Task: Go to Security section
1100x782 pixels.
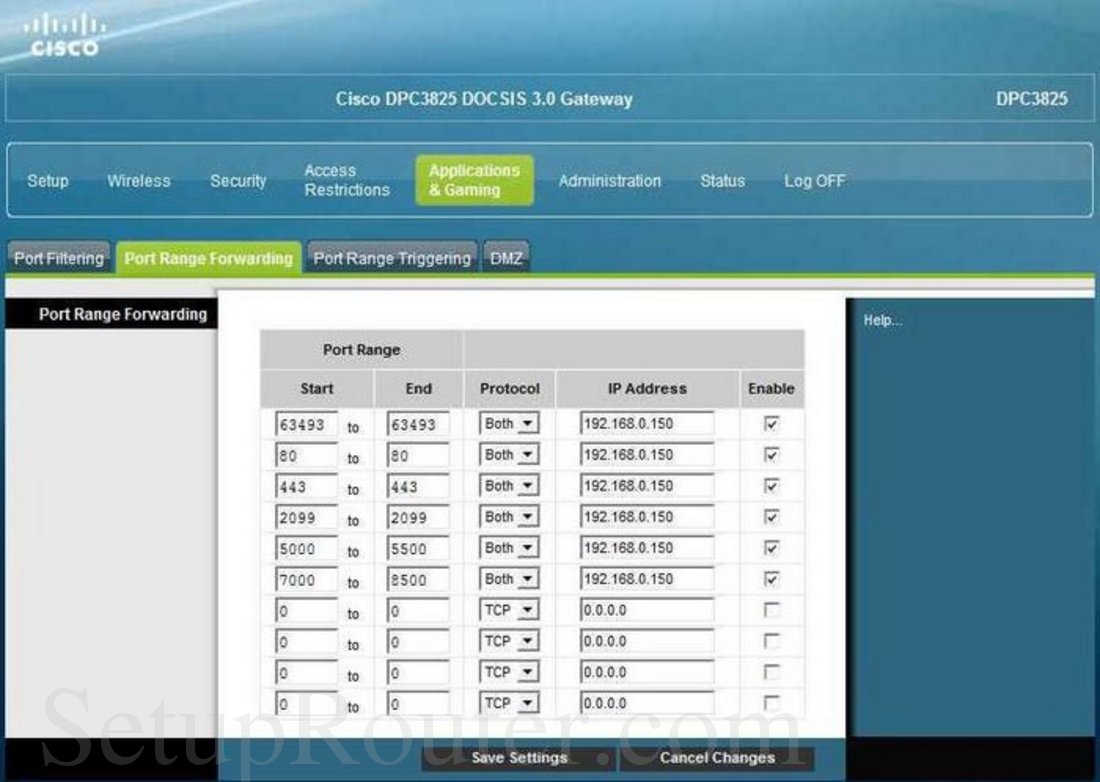Action: (x=238, y=181)
